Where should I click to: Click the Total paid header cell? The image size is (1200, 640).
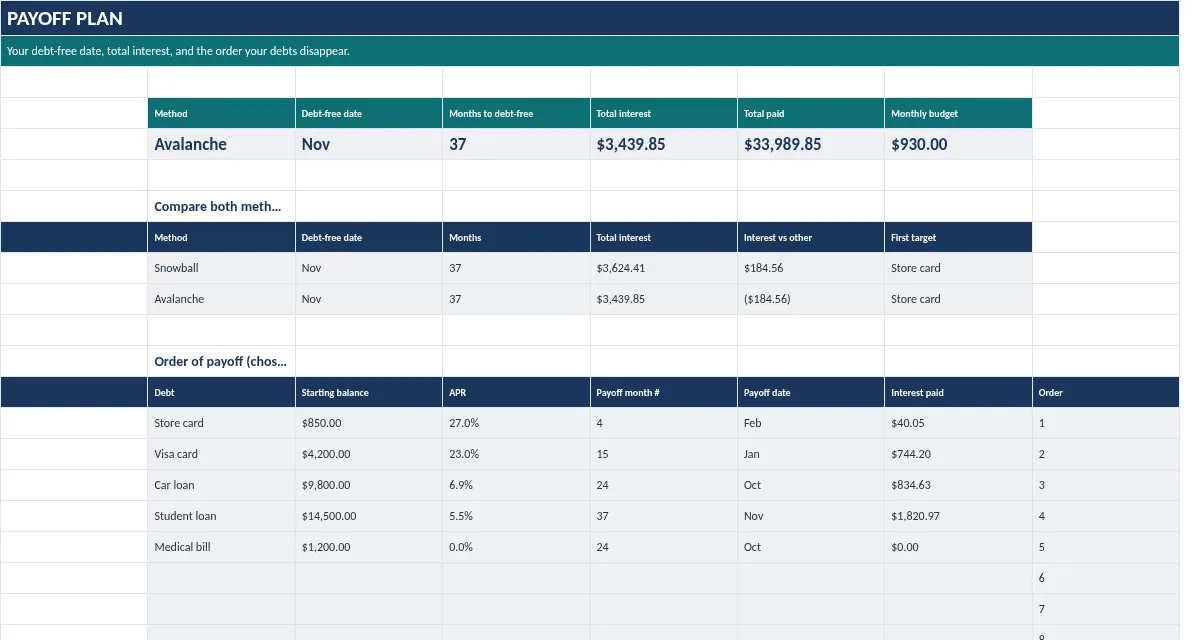click(811, 113)
